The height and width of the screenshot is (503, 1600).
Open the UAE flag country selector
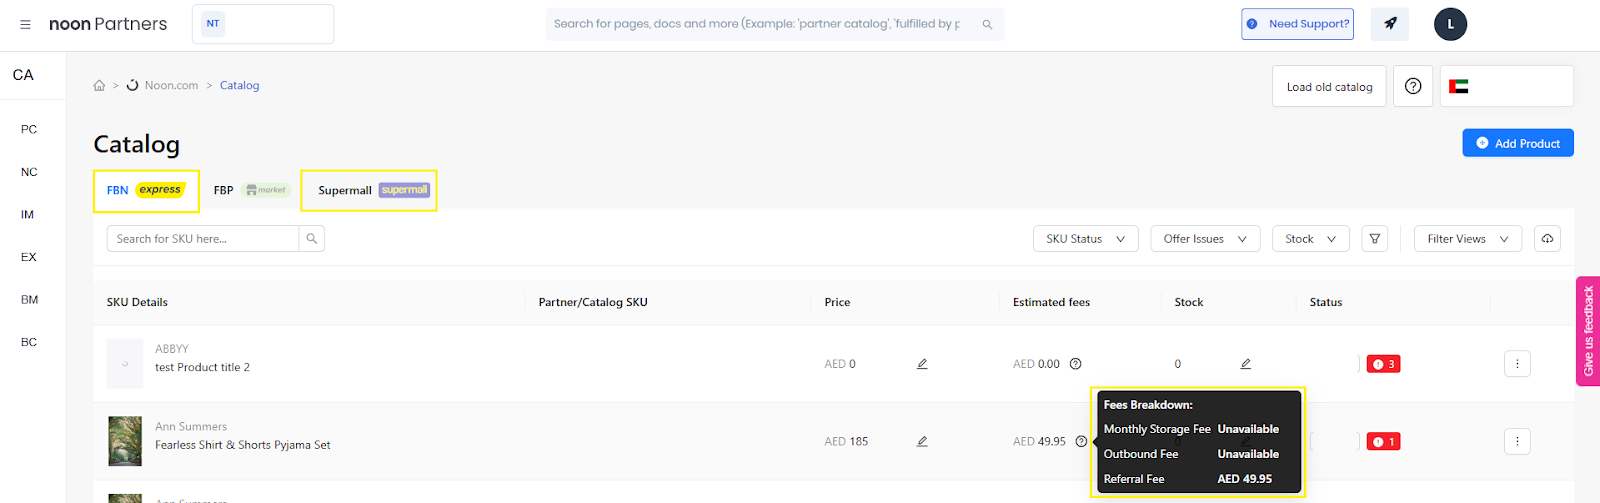click(1507, 87)
